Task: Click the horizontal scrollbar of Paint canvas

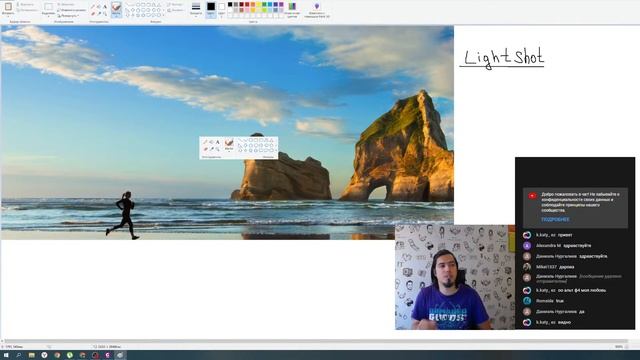Action: 316,341
